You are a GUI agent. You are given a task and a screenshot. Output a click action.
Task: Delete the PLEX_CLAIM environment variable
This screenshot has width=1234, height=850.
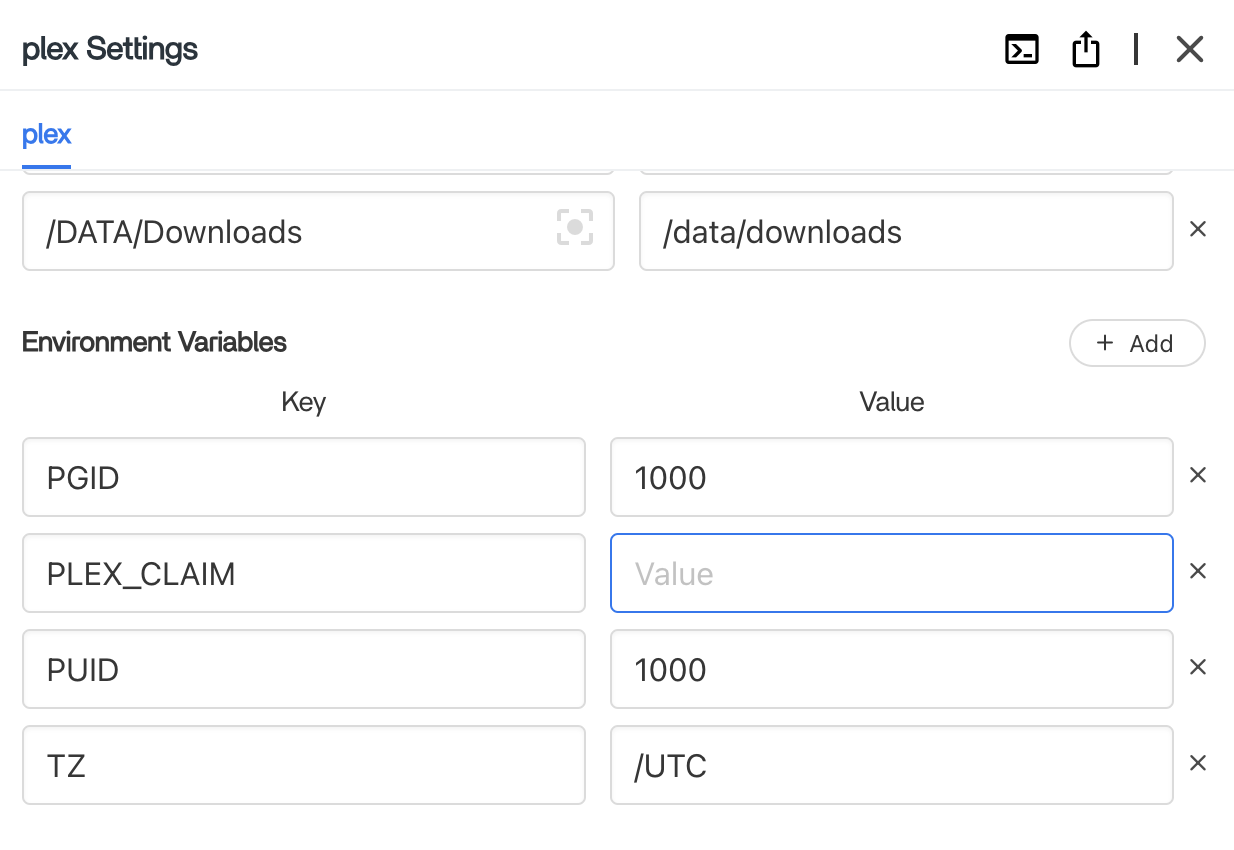(1197, 571)
